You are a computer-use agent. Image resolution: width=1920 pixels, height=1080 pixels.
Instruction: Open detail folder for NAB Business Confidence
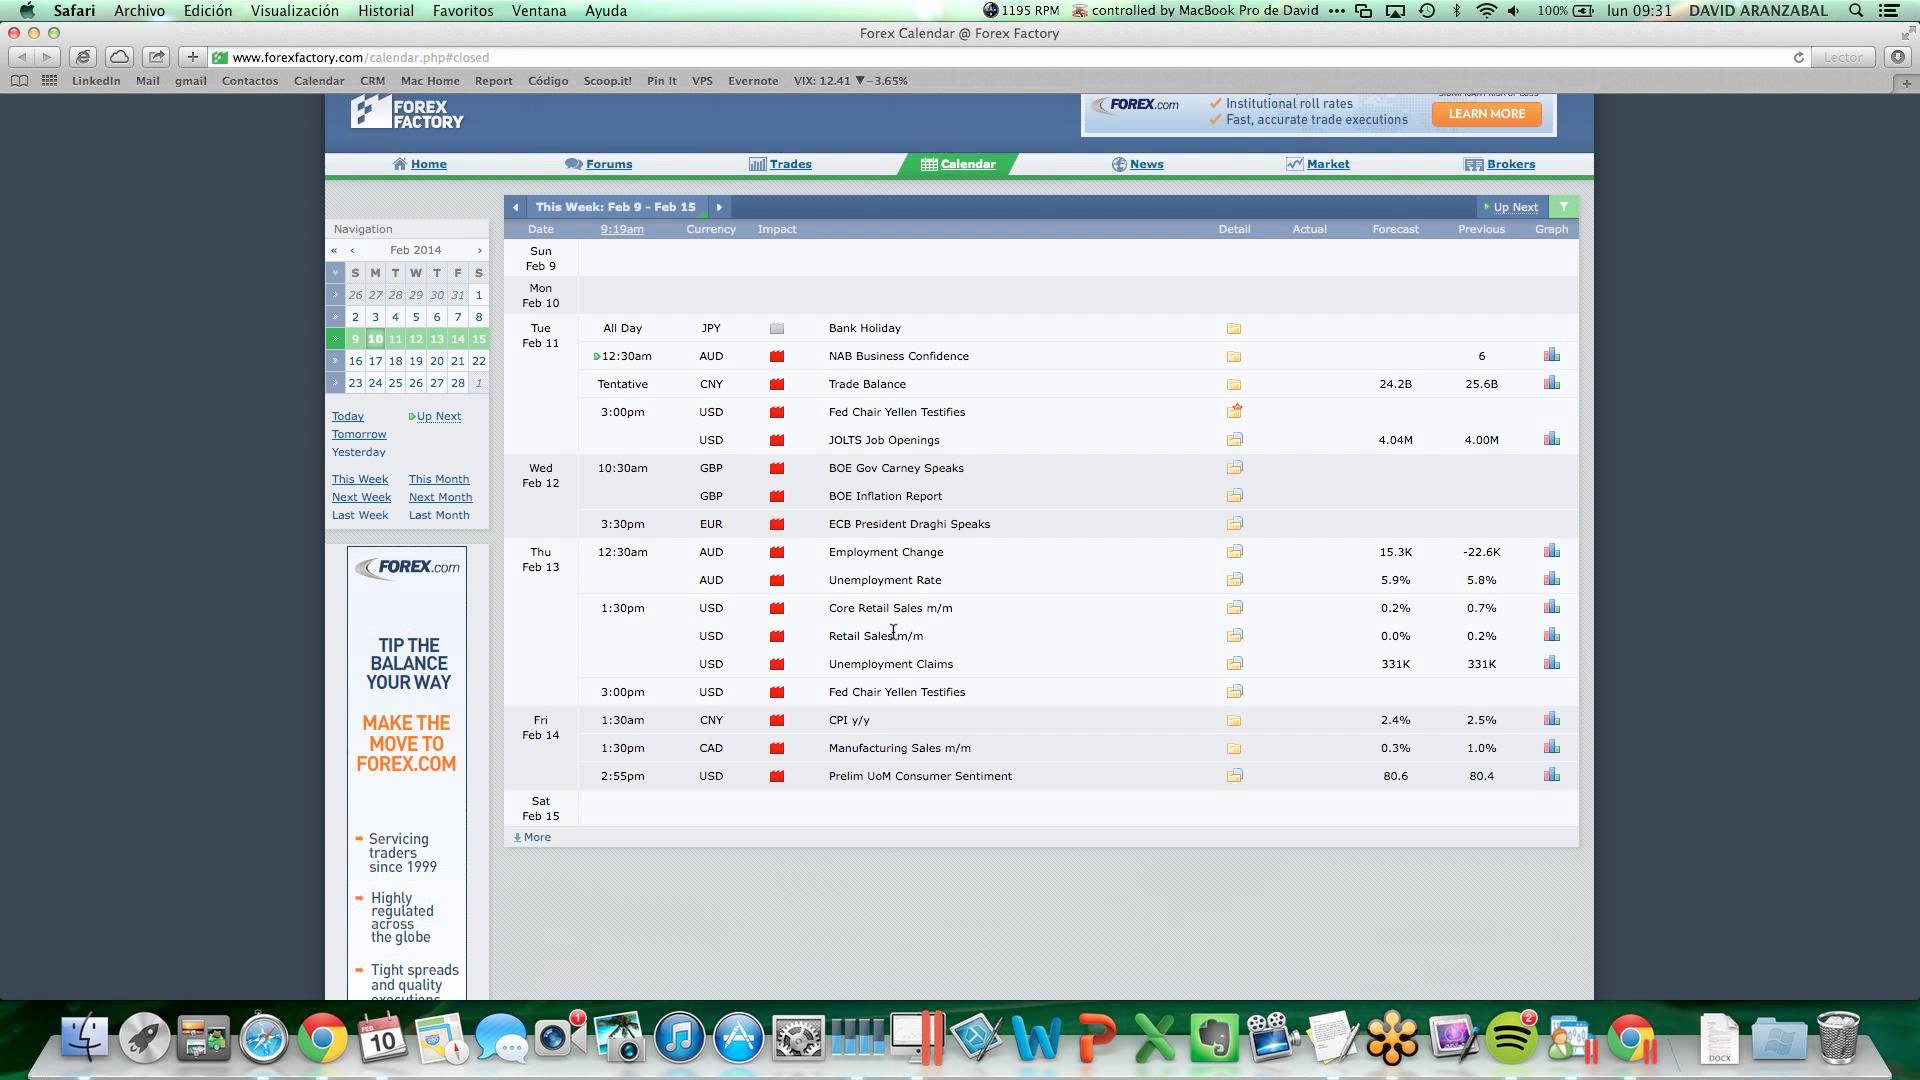1234,356
